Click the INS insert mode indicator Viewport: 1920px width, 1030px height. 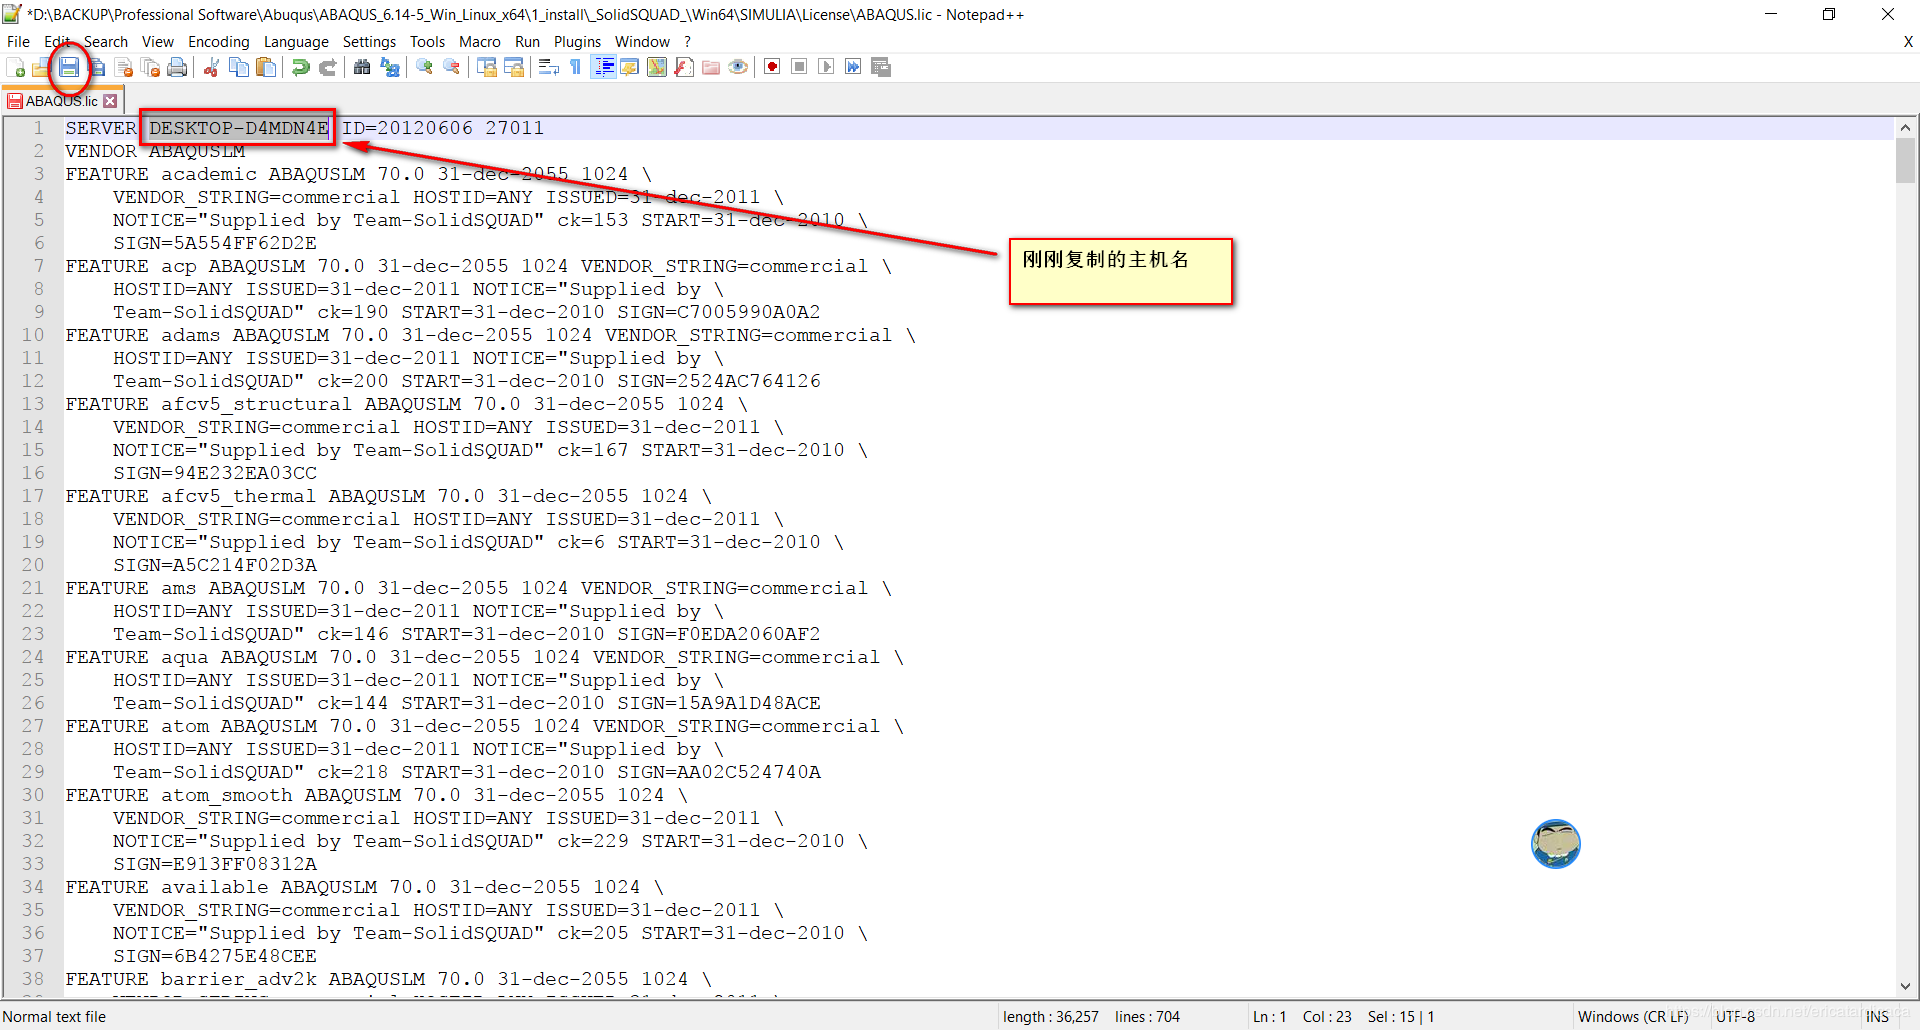[1877, 1016]
